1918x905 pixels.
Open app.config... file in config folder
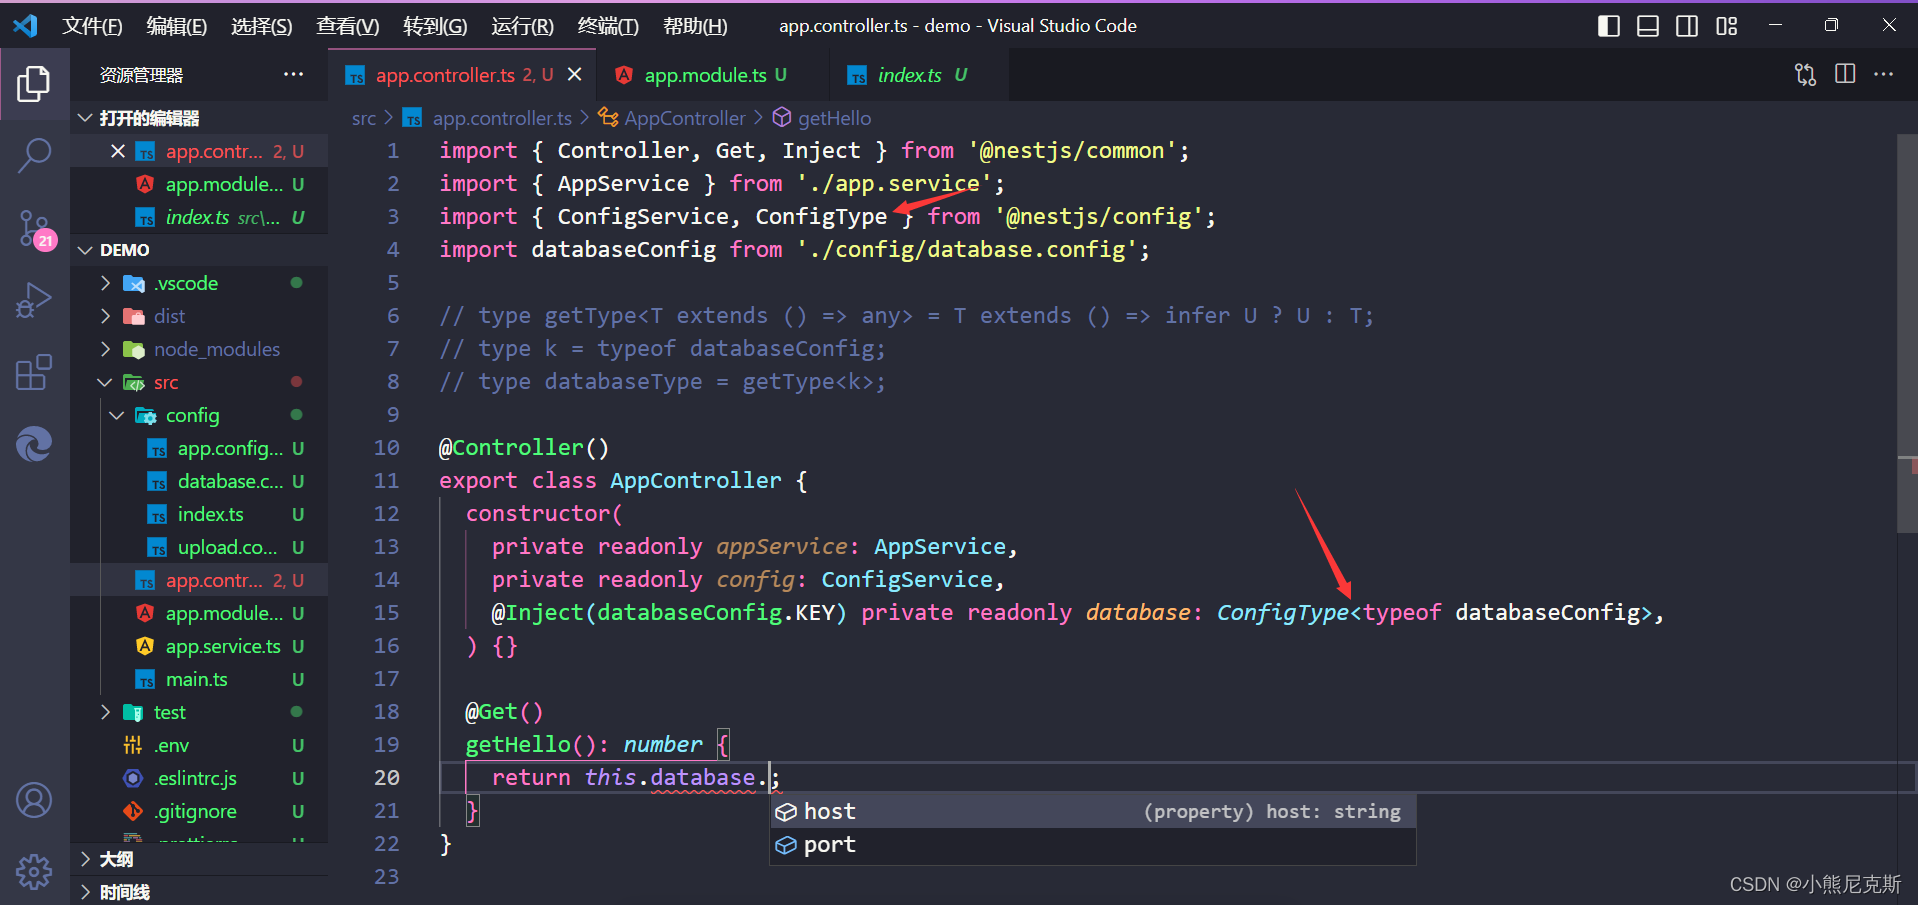199,448
